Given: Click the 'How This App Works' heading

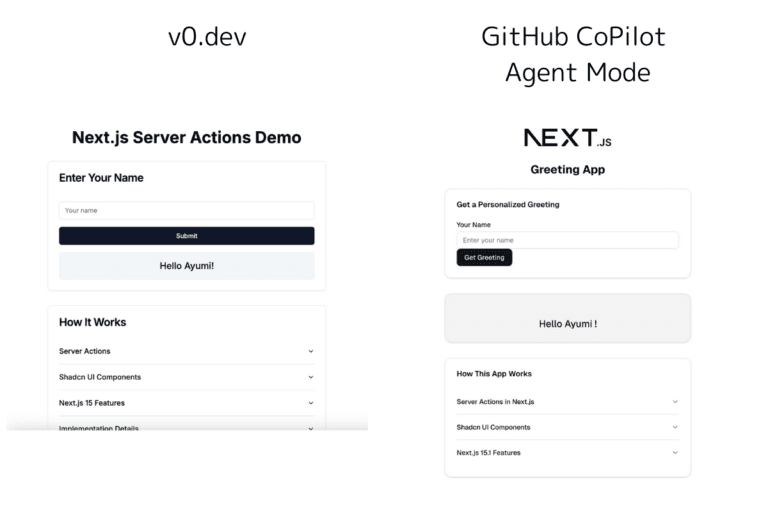Looking at the screenshot, I should coord(494,374).
